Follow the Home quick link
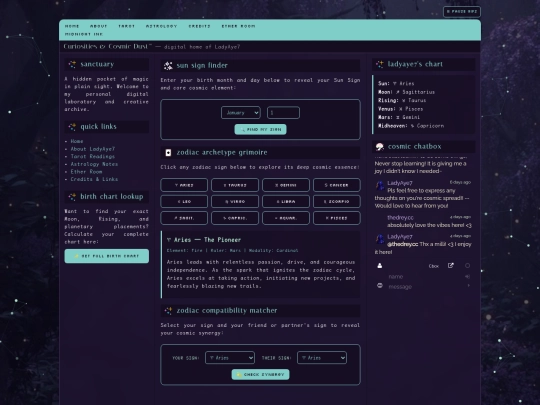The height and width of the screenshot is (405, 540). click(x=77, y=141)
